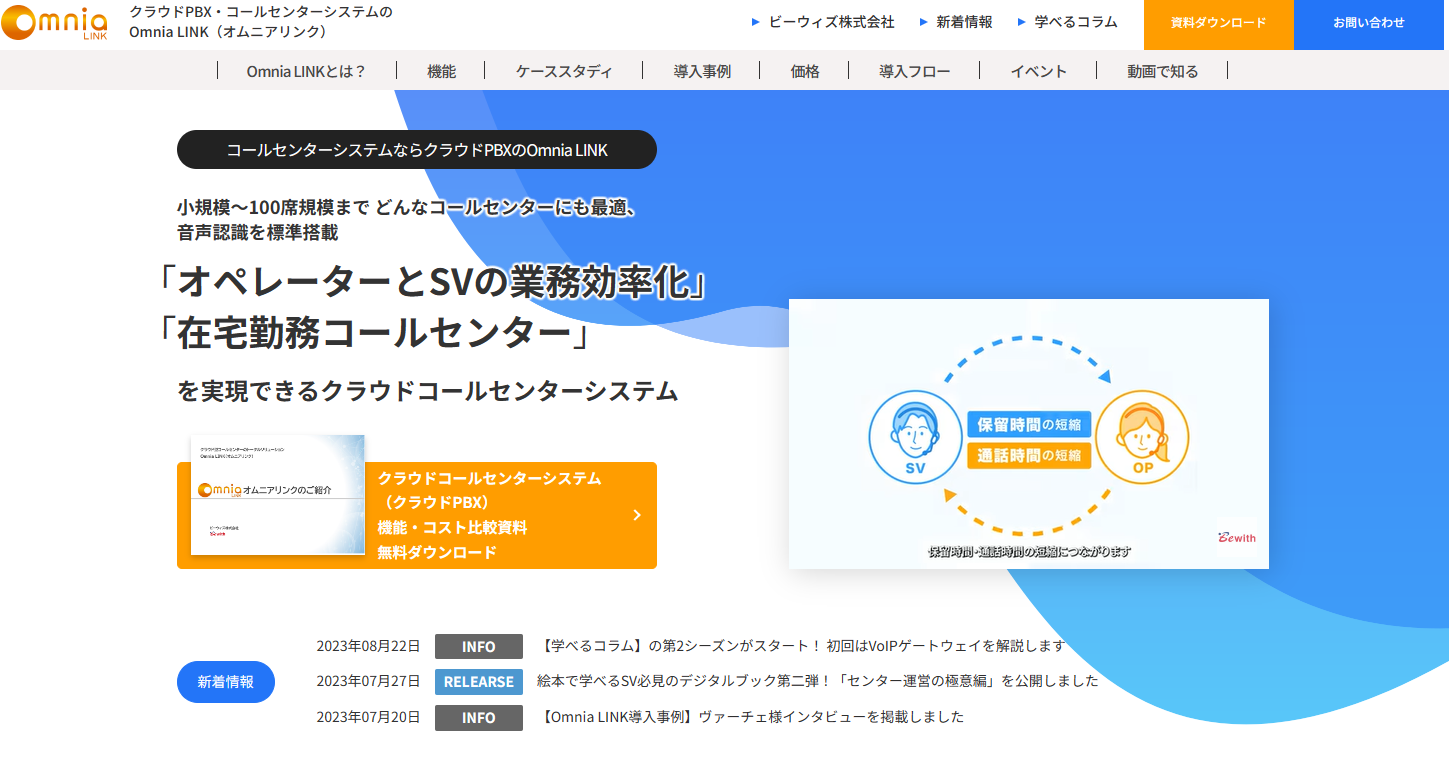Click the date 2023年07月20日
Image resolution: width=1449 pixels, height=783 pixels.
tap(368, 717)
